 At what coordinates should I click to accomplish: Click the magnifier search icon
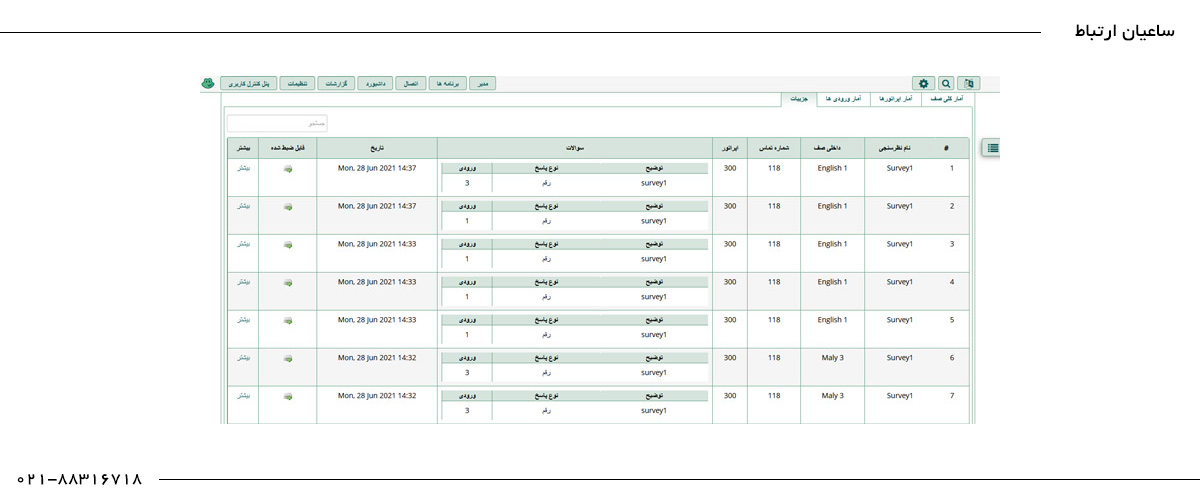(946, 84)
